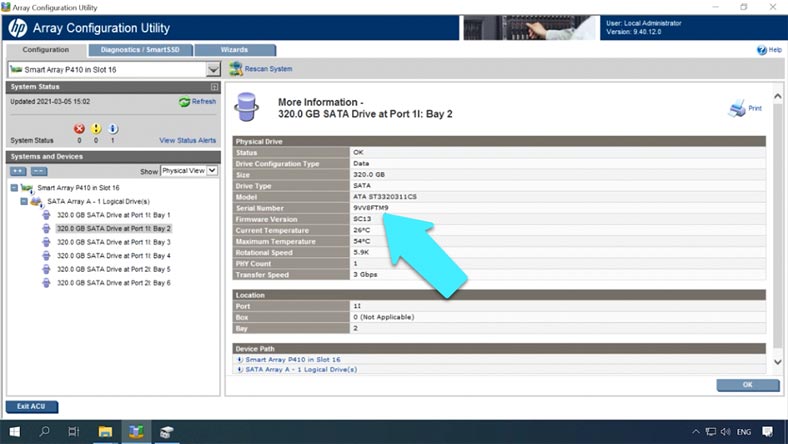
Task: Switch to Diagnostics / SmartSSD tab
Action: coord(140,50)
